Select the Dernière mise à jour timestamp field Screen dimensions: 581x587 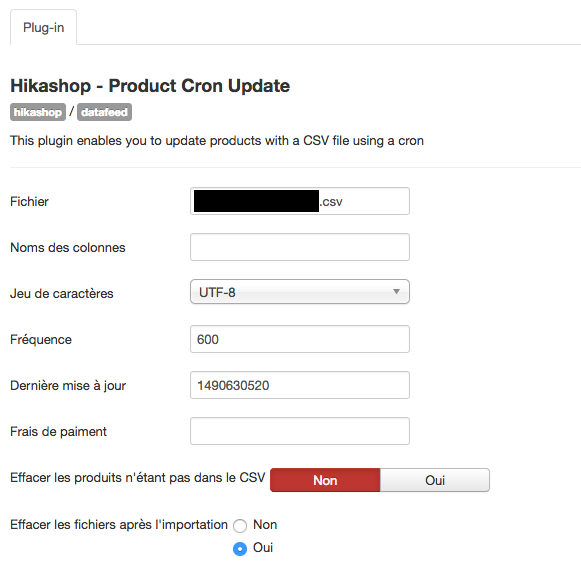300,385
